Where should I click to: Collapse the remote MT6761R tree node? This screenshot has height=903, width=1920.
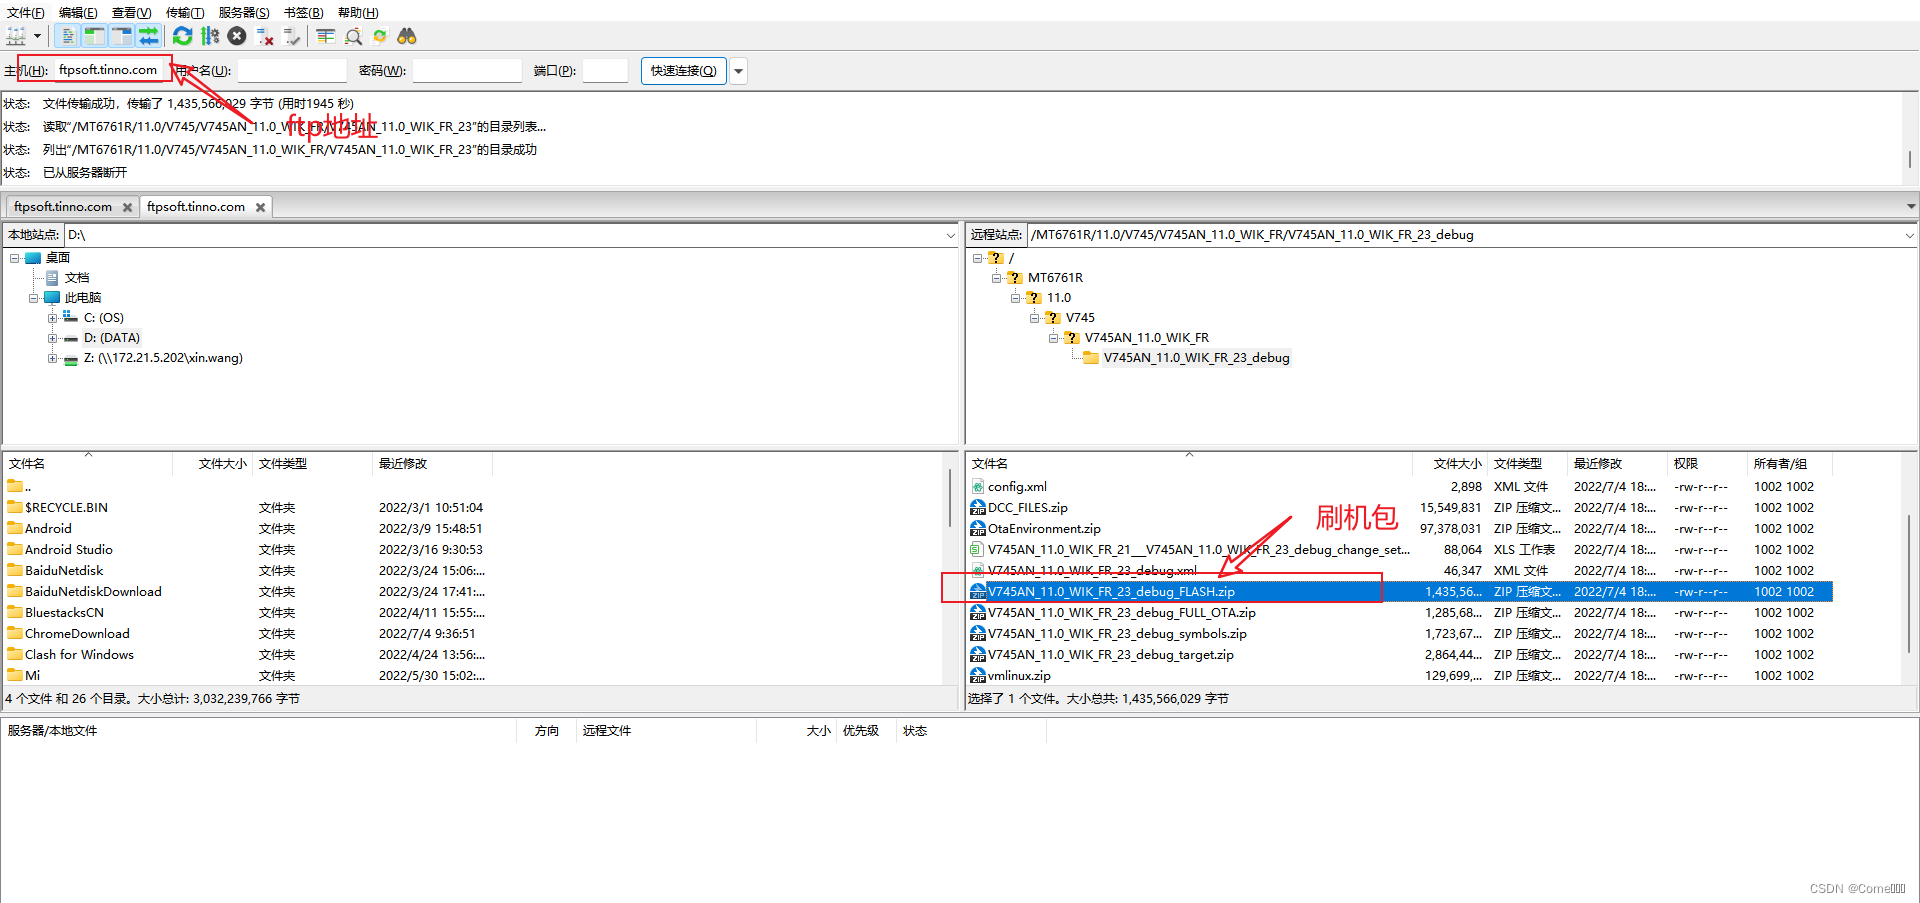pyautogui.click(x=996, y=278)
